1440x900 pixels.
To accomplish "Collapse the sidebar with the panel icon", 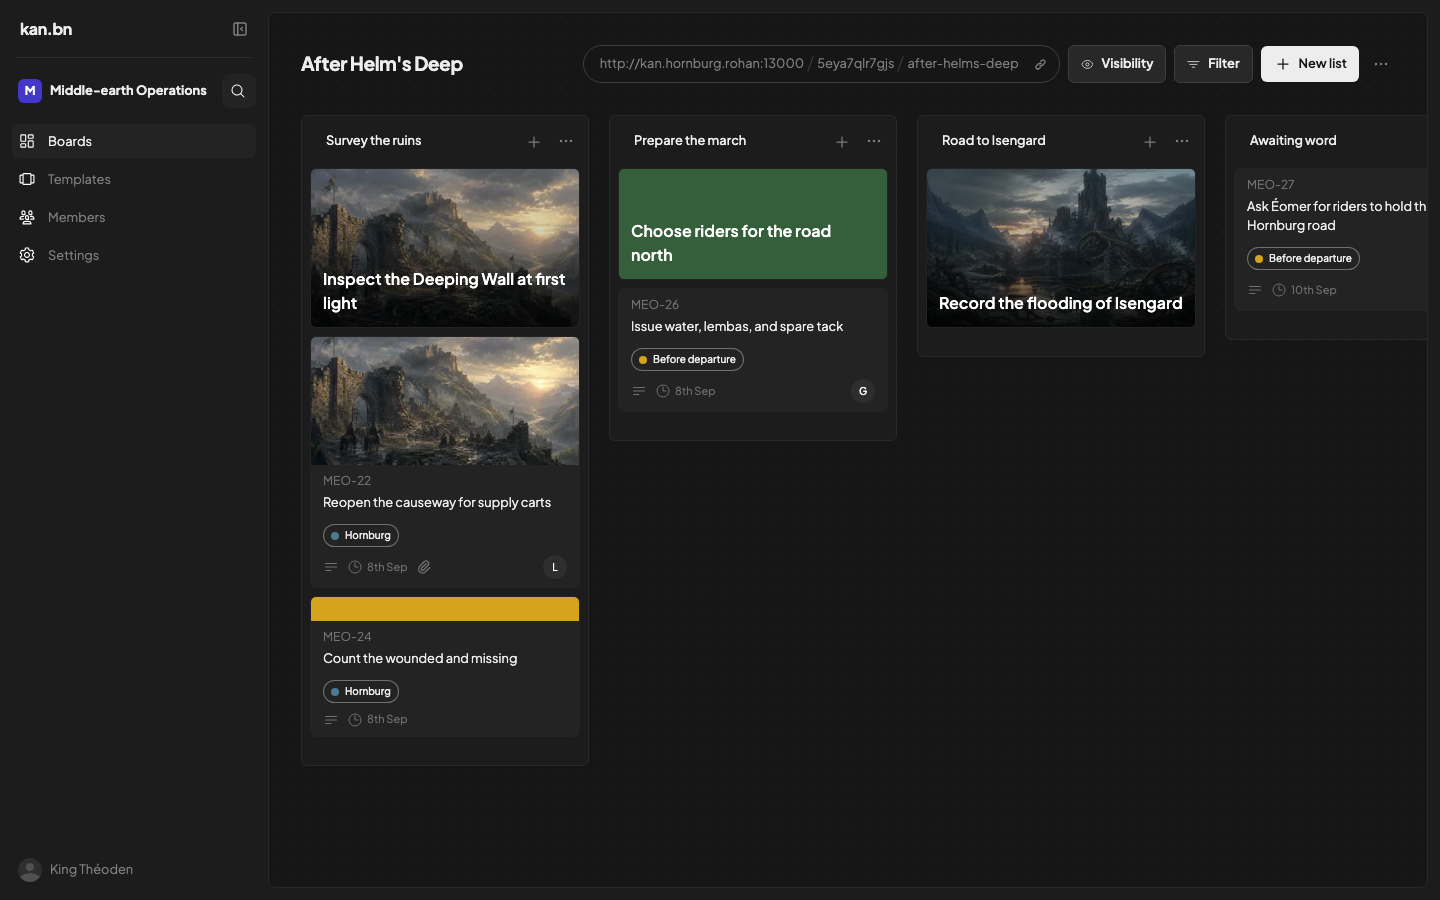I will tap(240, 29).
